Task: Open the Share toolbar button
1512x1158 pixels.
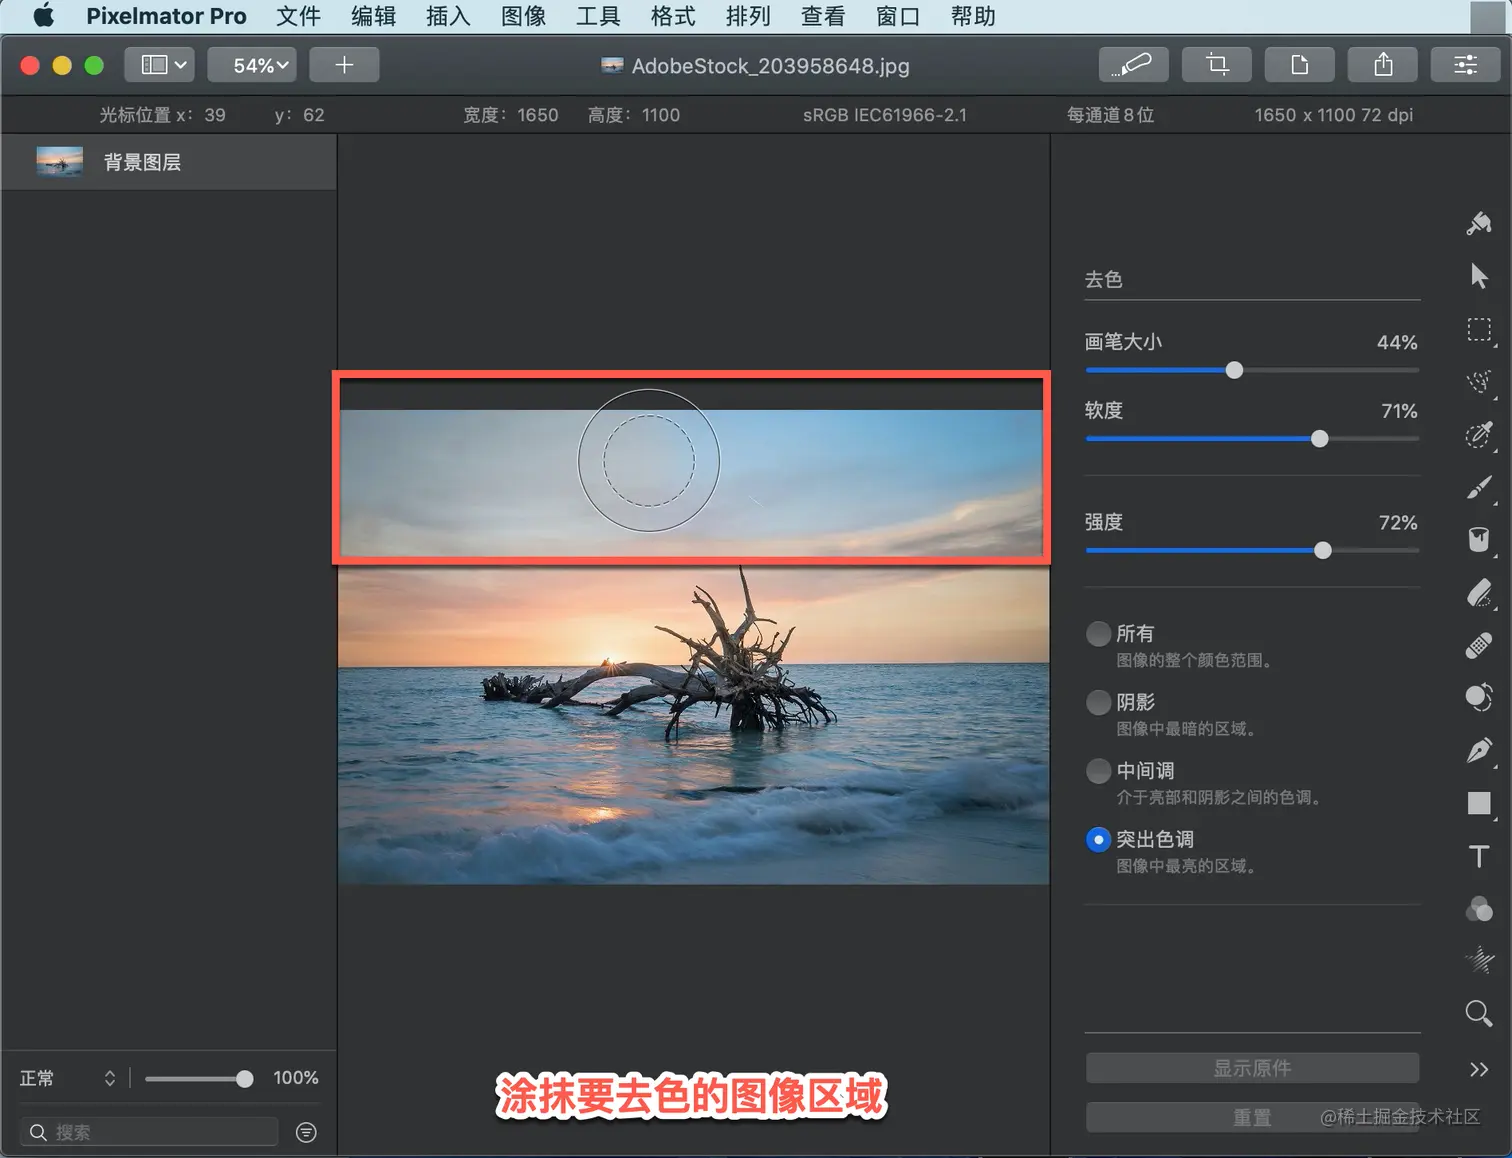Action: 1383,65
